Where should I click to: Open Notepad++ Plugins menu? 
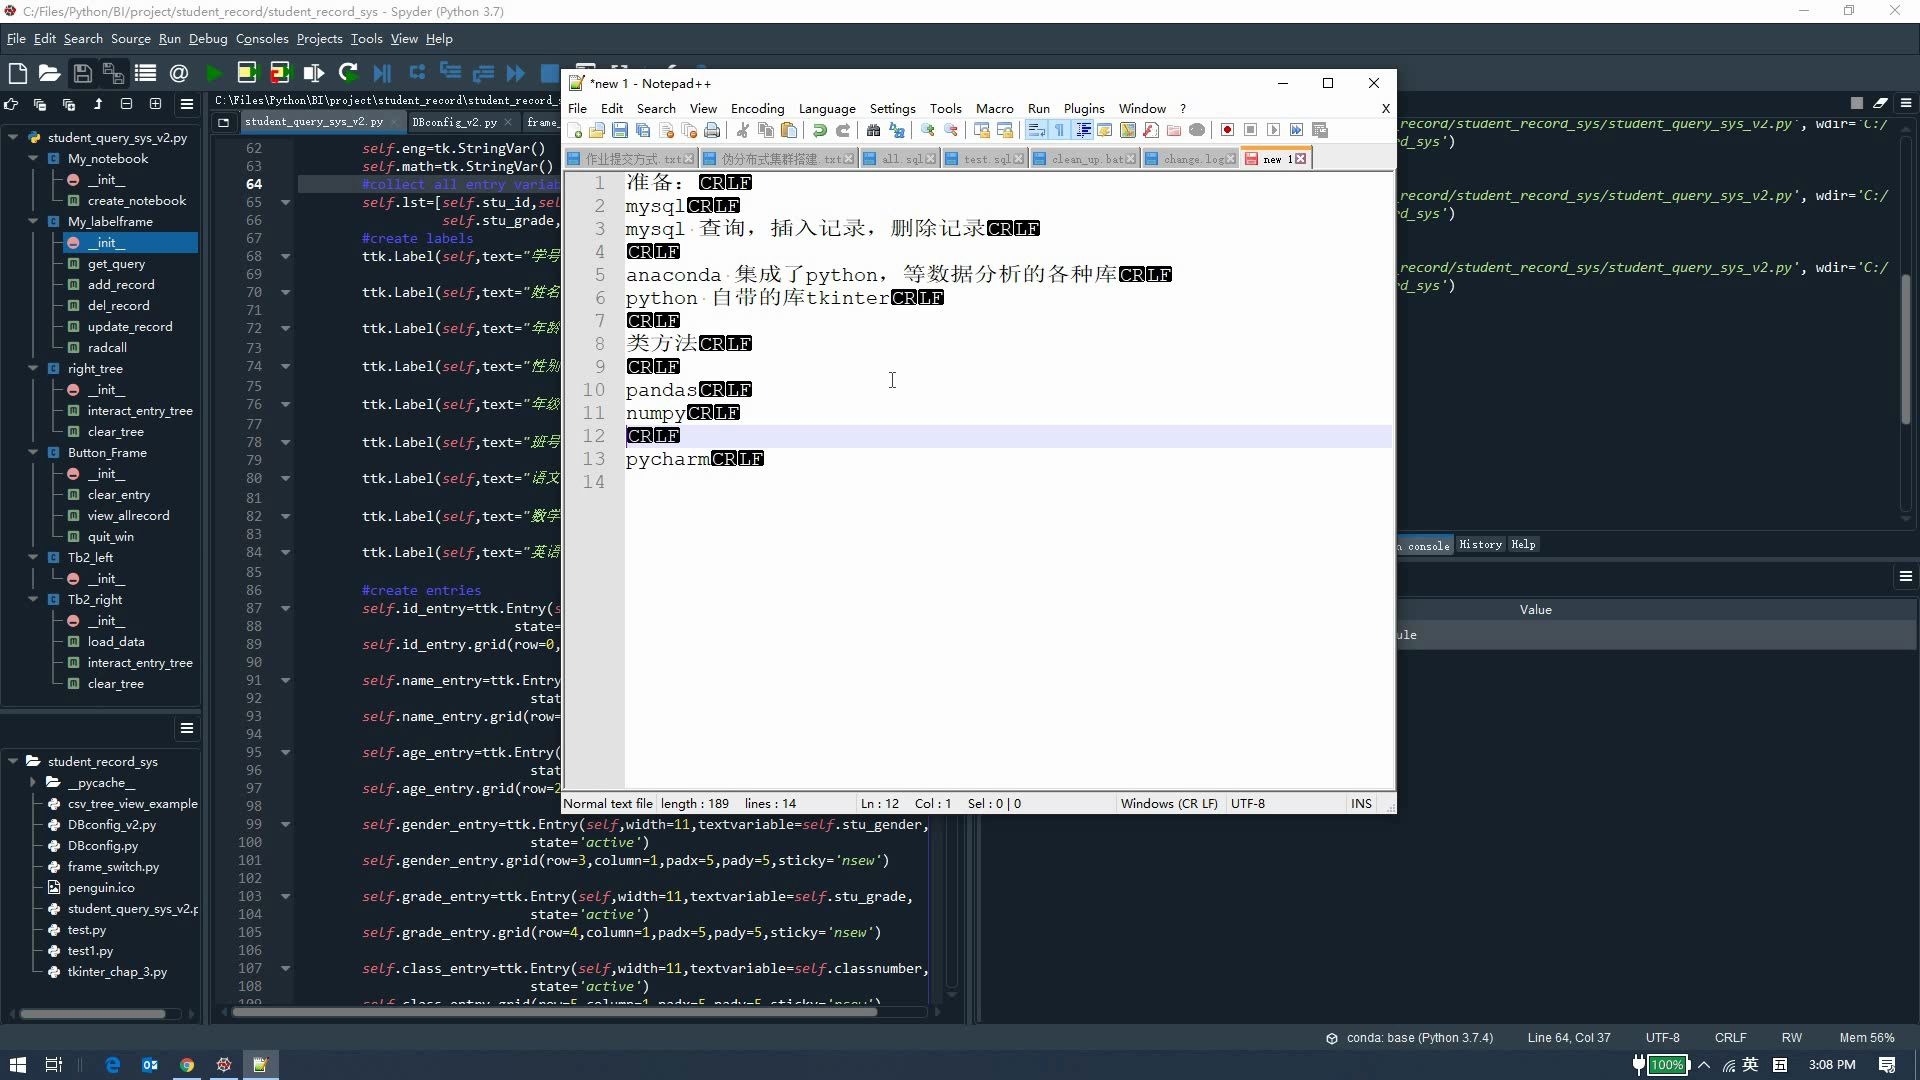click(1084, 109)
